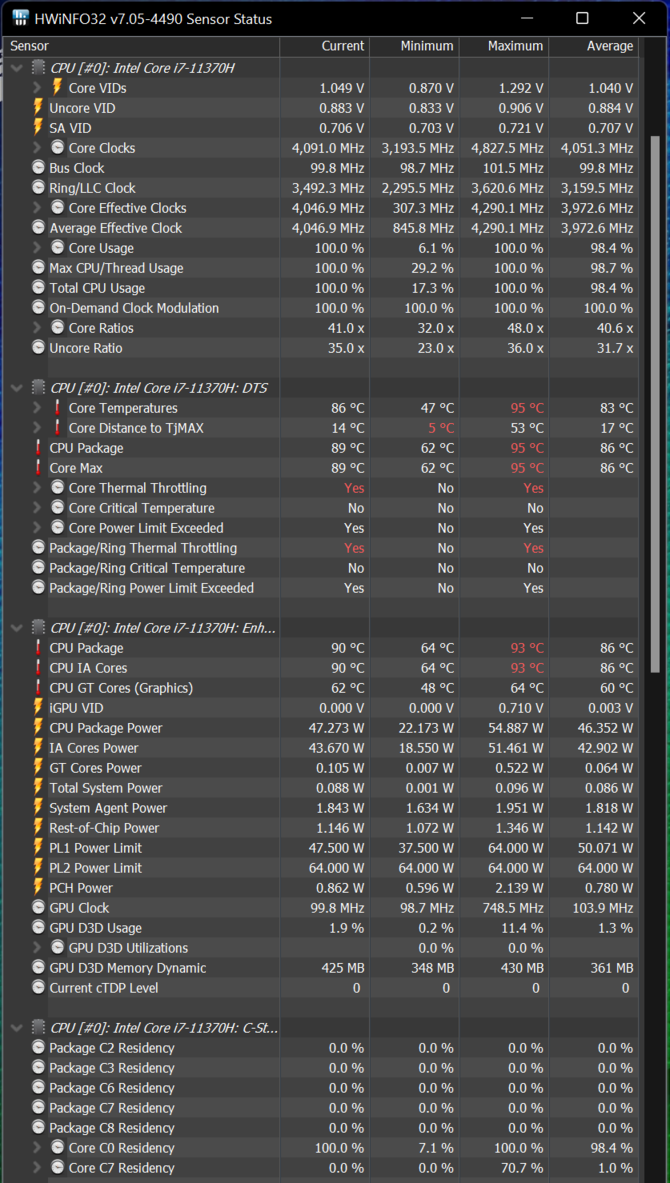Select the Core Critical Temperature row
Image resolution: width=670 pixels, height=1183 pixels.
point(321,508)
